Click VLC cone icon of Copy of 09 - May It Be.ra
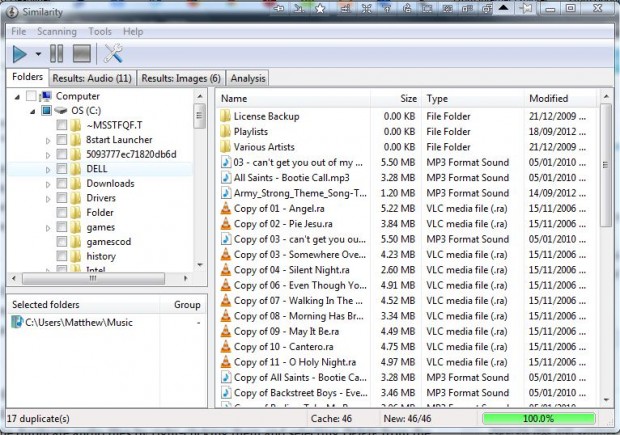Viewport: 620px width, 435px height. pos(225,331)
